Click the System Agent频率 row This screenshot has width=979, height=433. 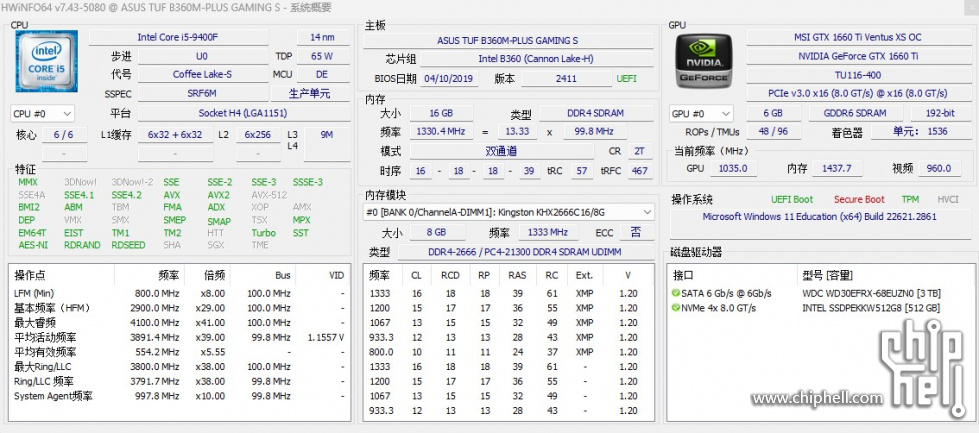[180, 396]
